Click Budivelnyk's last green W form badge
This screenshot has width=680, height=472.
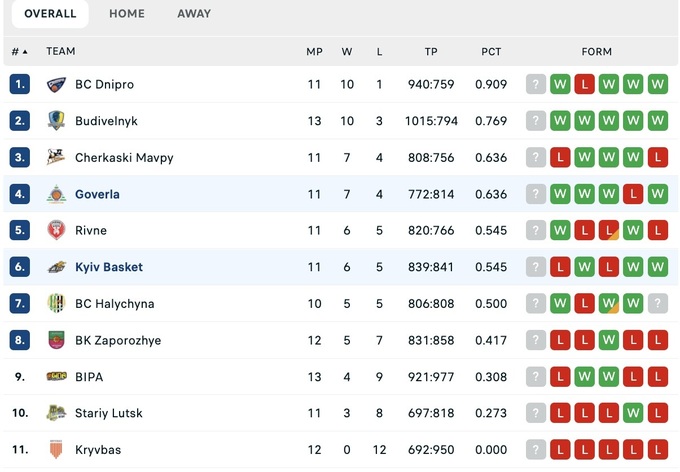pos(657,121)
